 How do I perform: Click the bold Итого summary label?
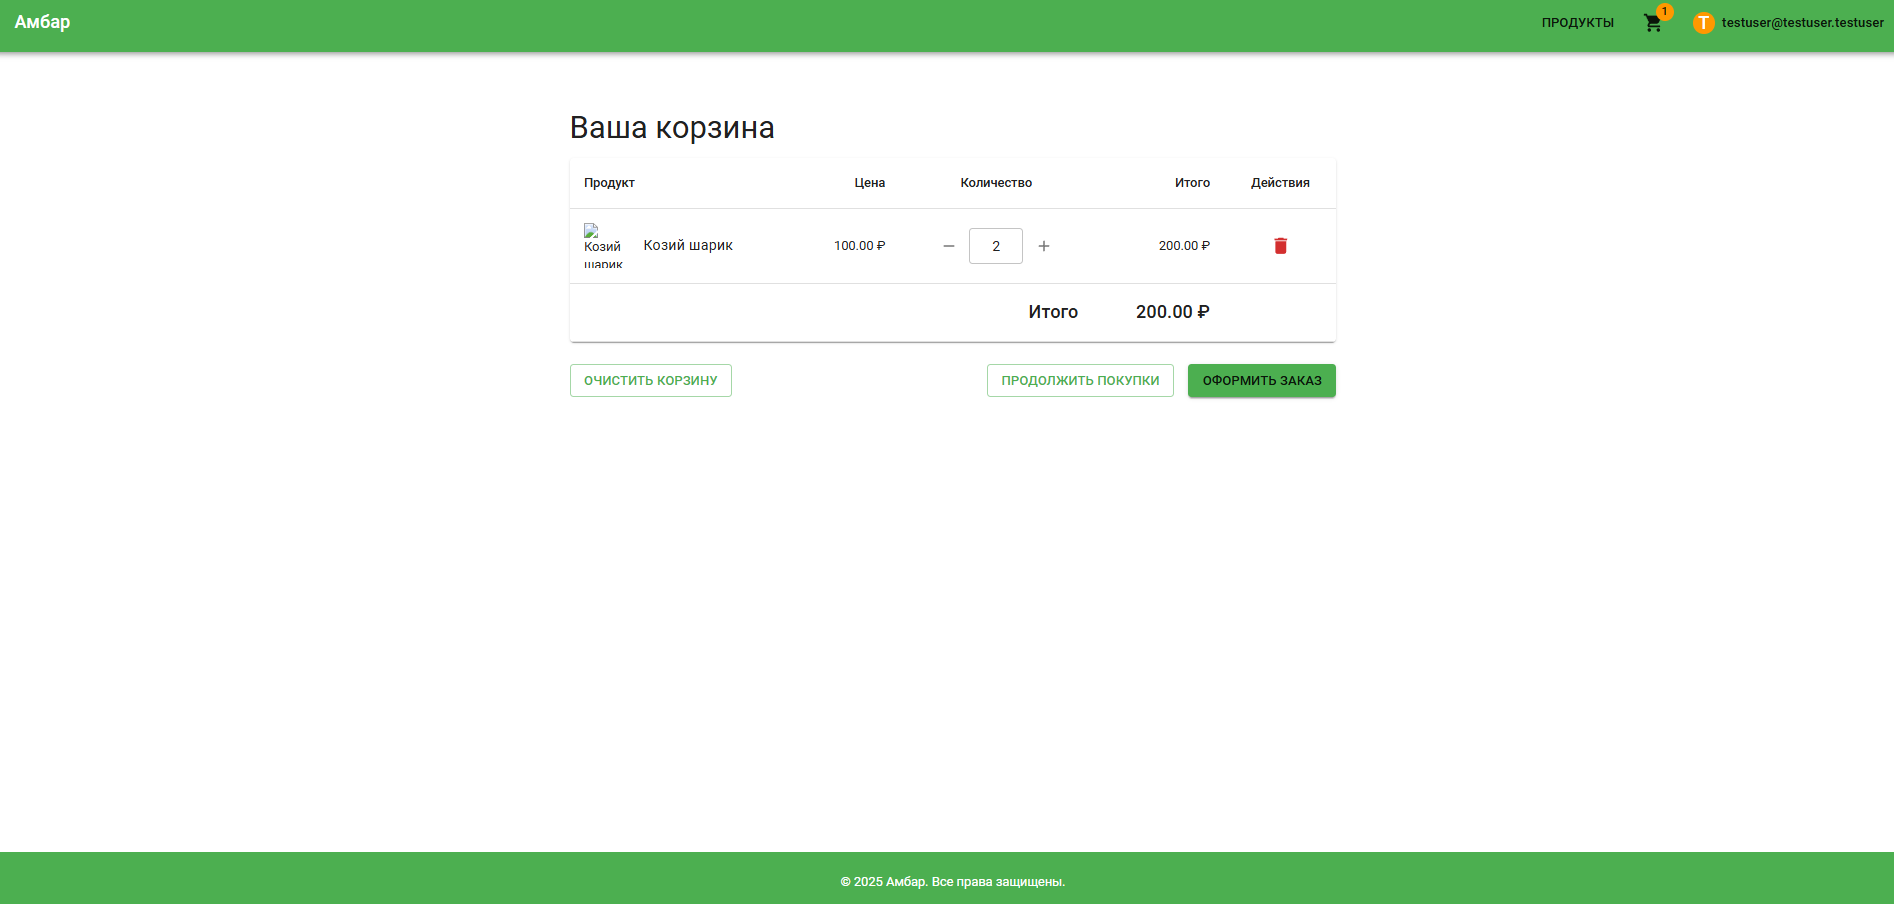(1053, 312)
